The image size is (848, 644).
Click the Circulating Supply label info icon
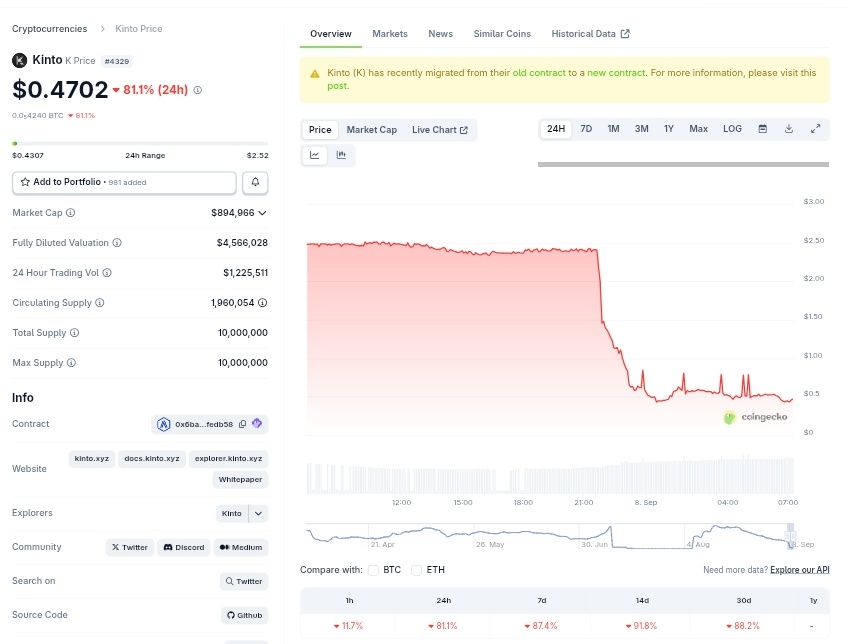click(x=100, y=303)
